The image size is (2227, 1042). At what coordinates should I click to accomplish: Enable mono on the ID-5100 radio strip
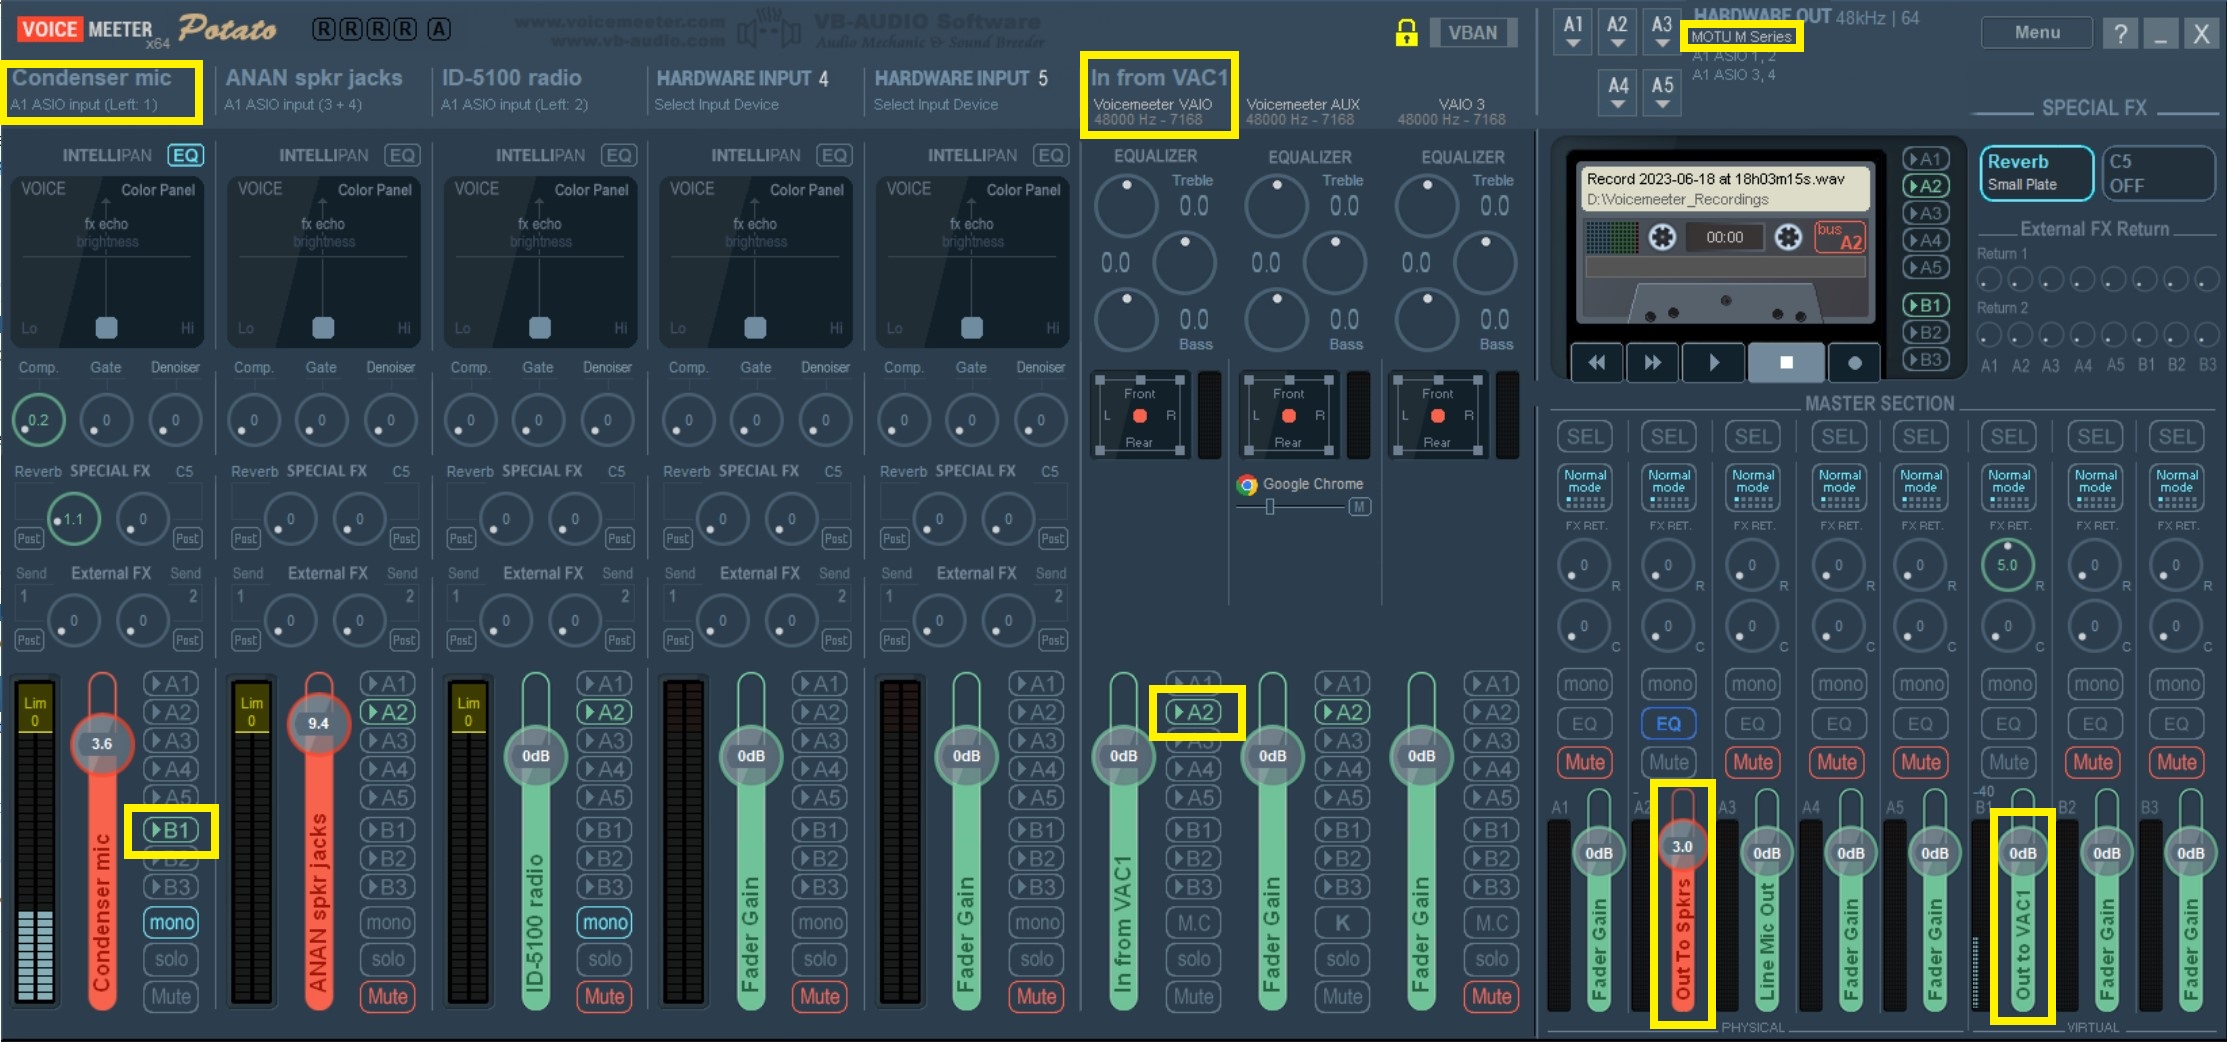pos(604,922)
